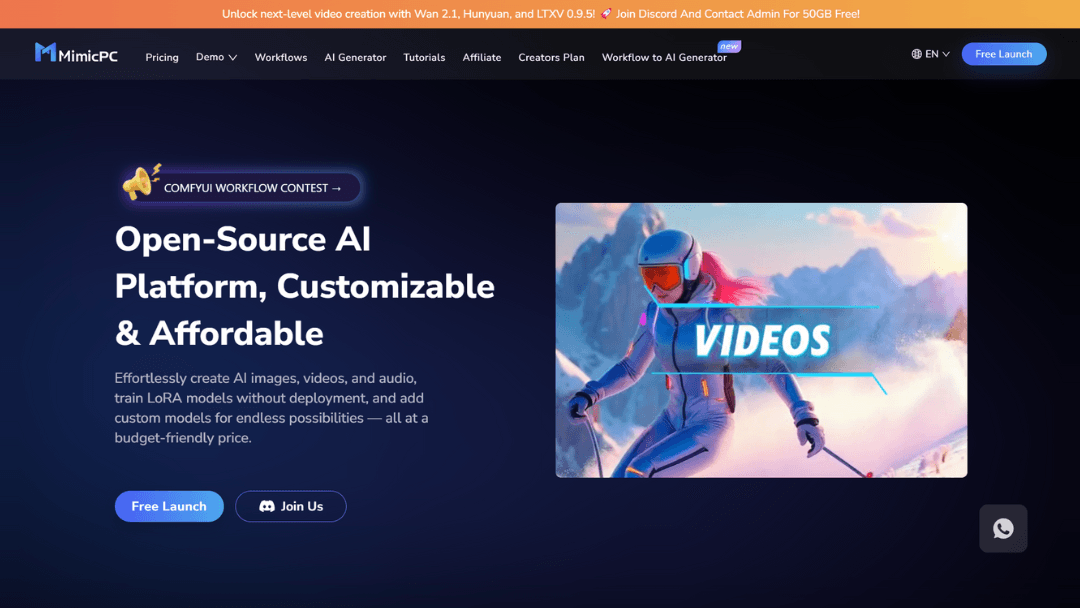Open the Tutorials nav link
1080x608 pixels.
tap(424, 57)
